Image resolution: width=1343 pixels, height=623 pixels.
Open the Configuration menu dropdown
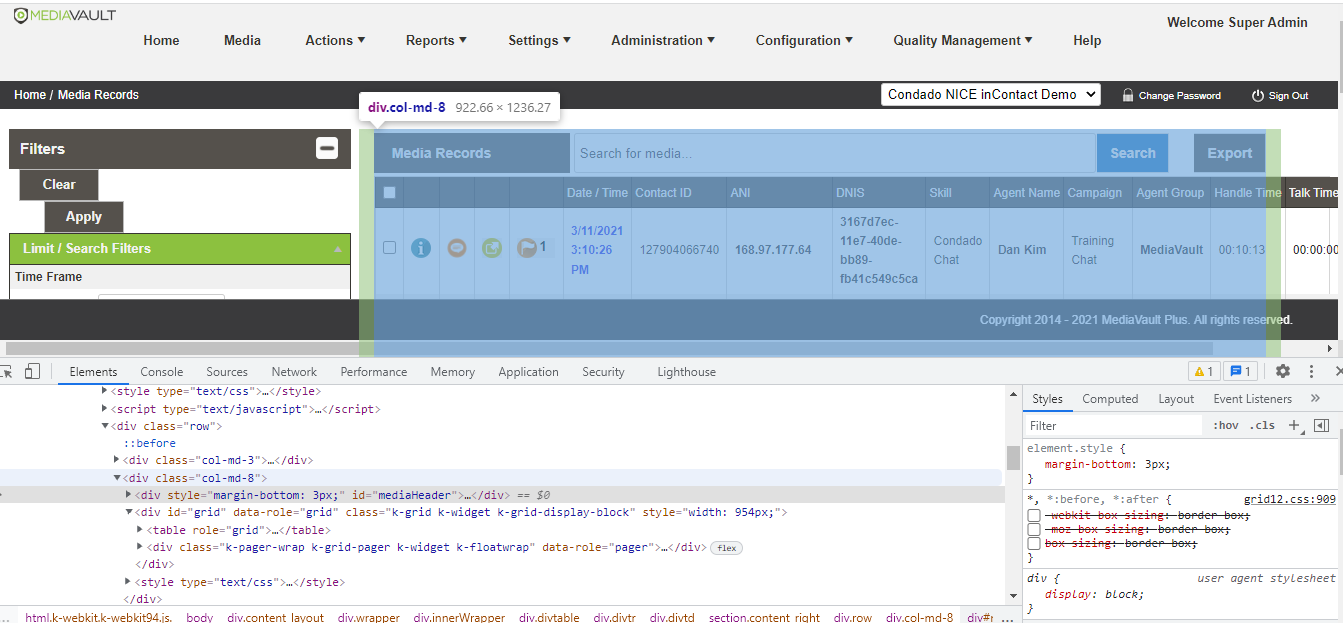coord(804,40)
